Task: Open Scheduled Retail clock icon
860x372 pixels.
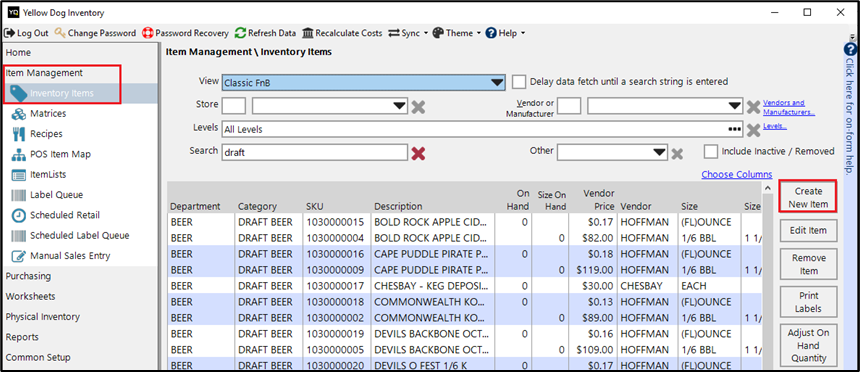Action: (x=19, y=215)
